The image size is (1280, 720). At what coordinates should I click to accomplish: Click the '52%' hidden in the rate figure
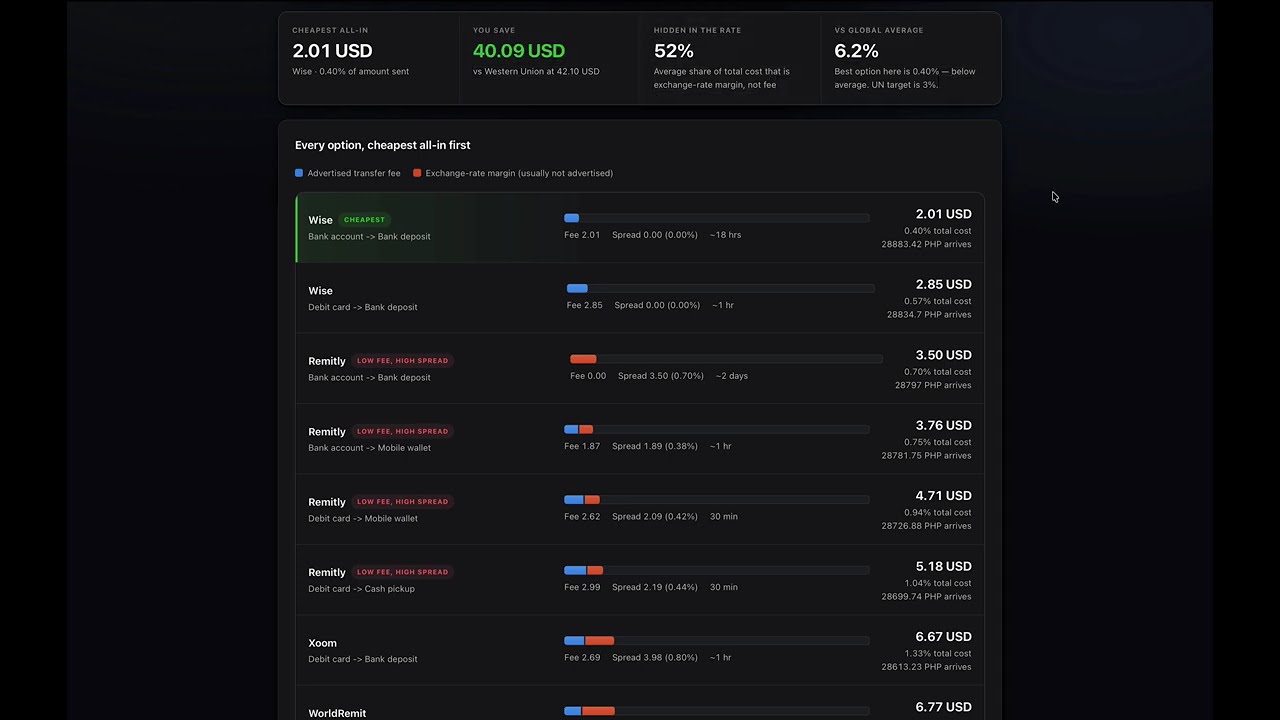674,51
